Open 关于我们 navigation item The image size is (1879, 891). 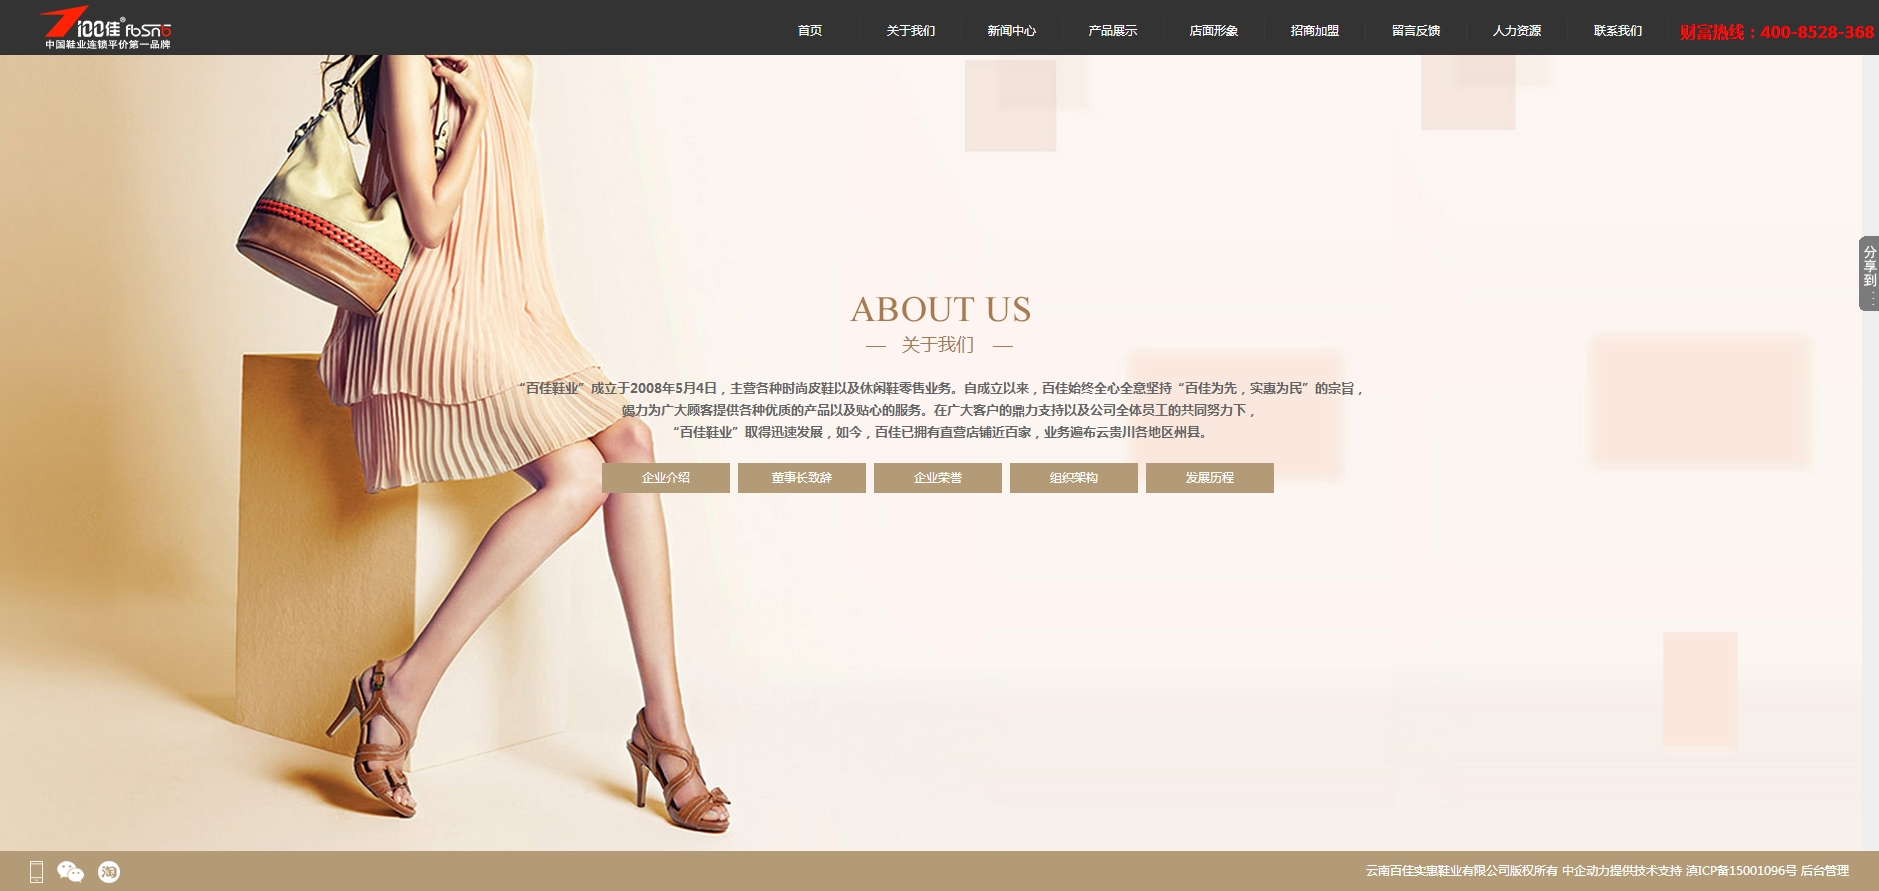pos(911,31)
